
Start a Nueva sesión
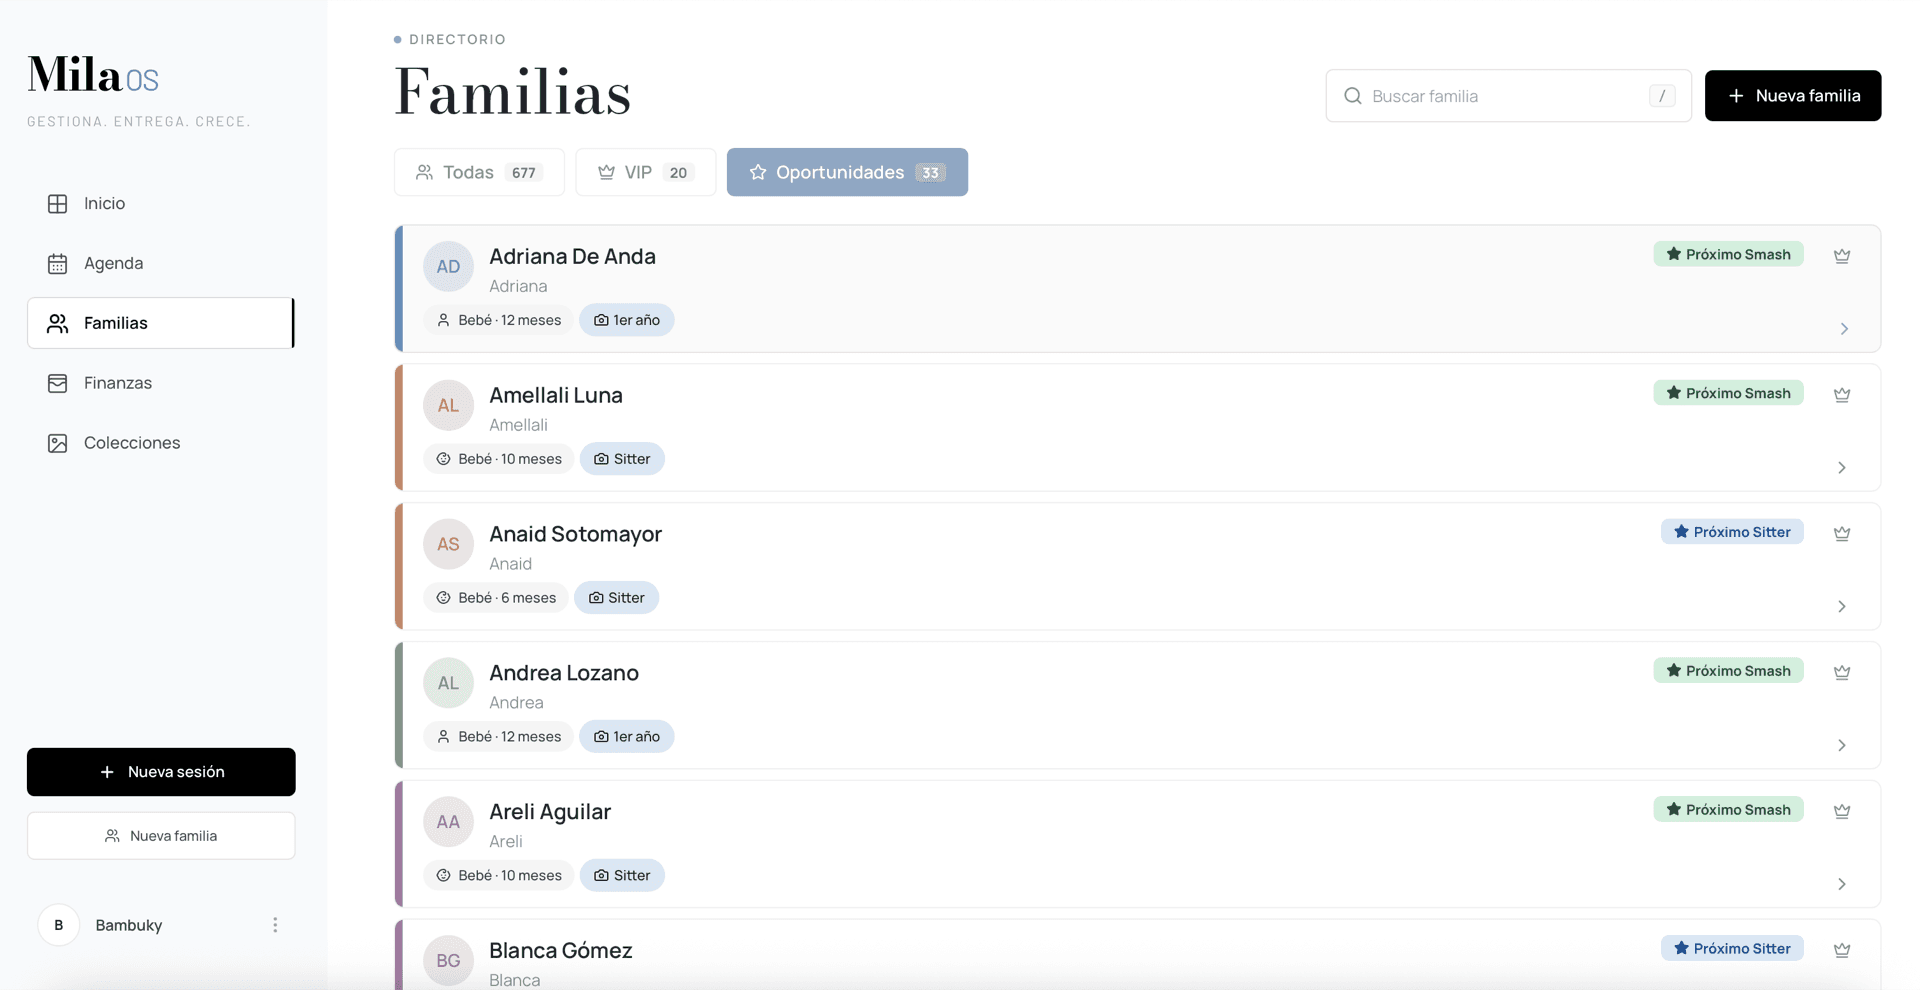pos(161,772)
